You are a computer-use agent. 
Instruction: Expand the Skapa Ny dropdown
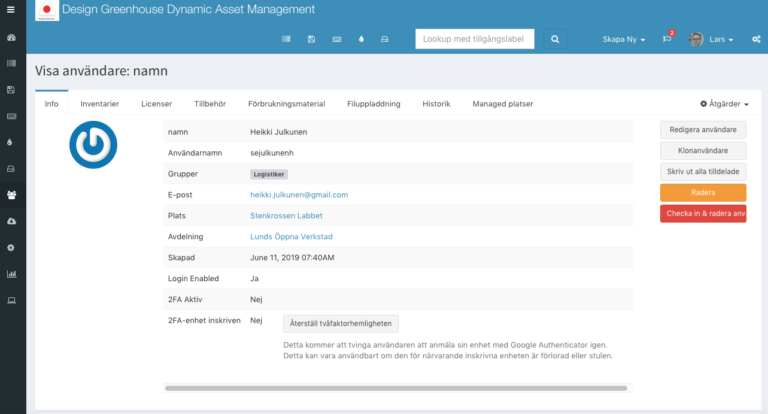623,39
